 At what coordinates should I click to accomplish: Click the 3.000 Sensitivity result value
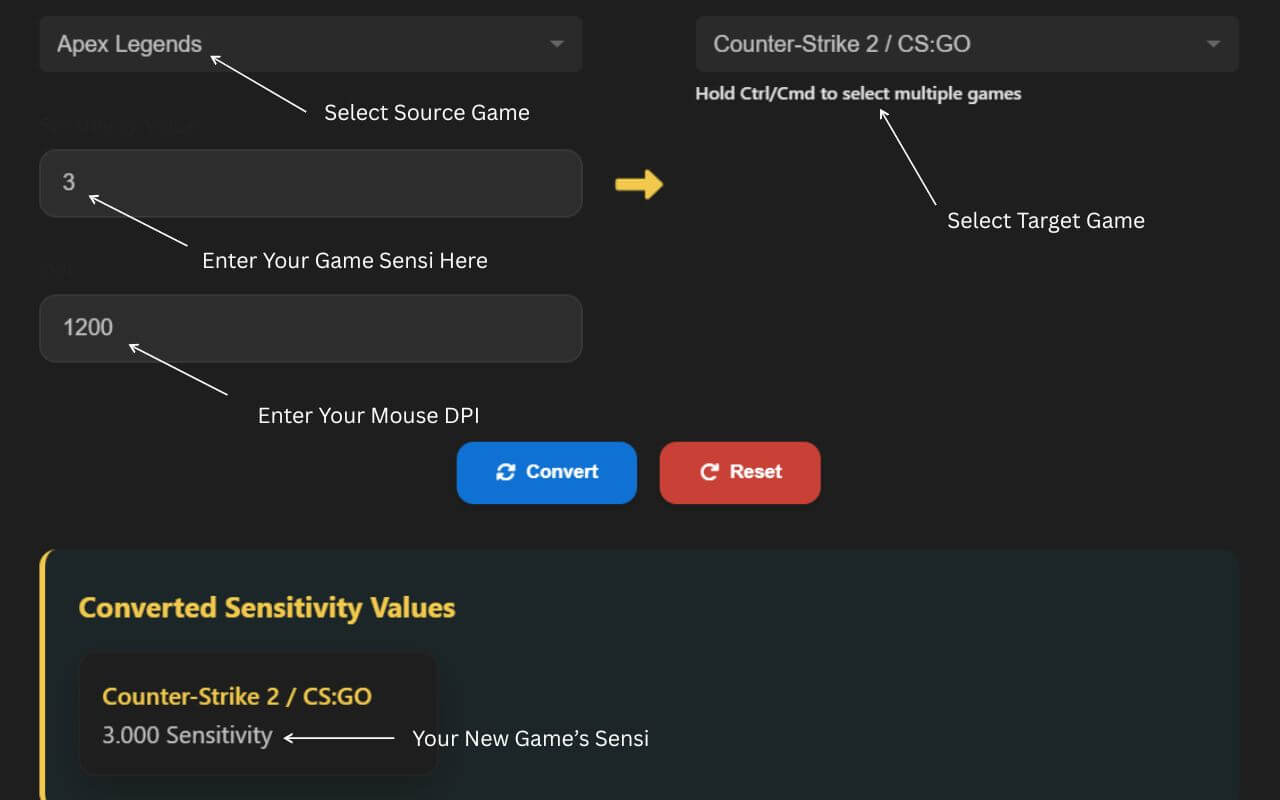pos(186,736)
